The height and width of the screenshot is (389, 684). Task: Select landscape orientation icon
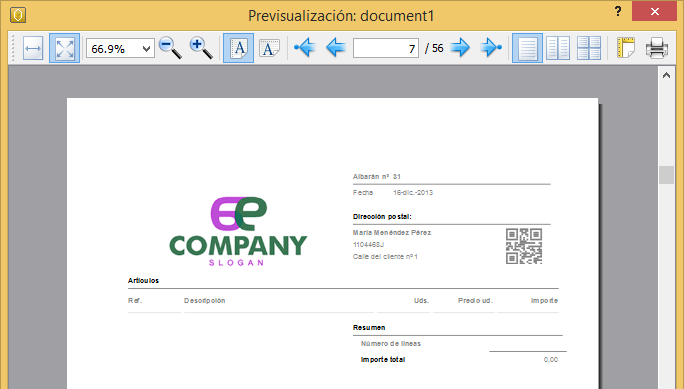[x=269, y=48]
